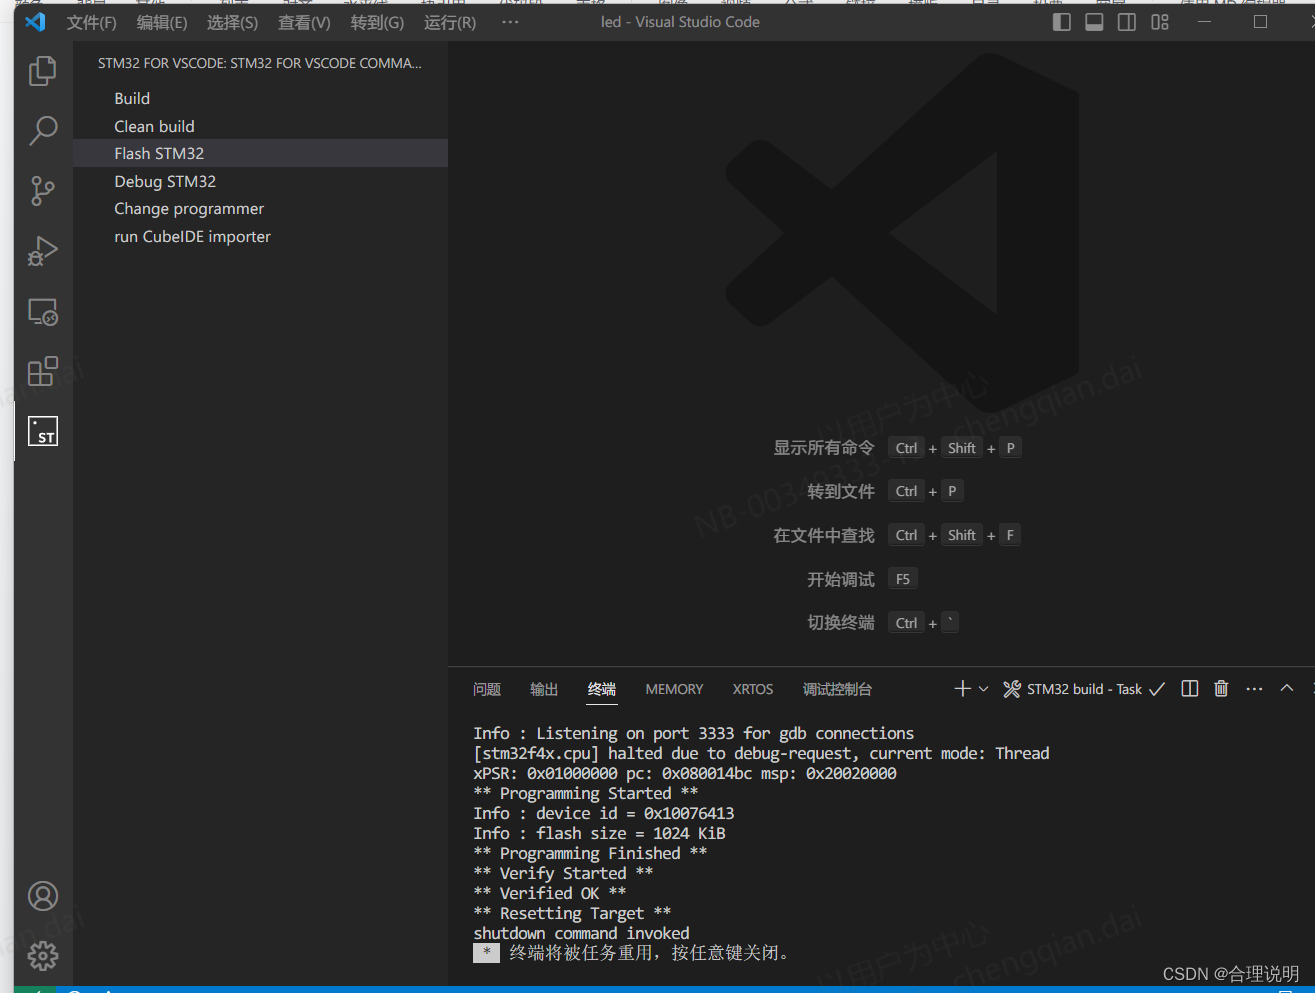The width and height of the screenshot is (1315, 993).
Task: Maximize panel with the chevron up
Action: (1287, 689)
